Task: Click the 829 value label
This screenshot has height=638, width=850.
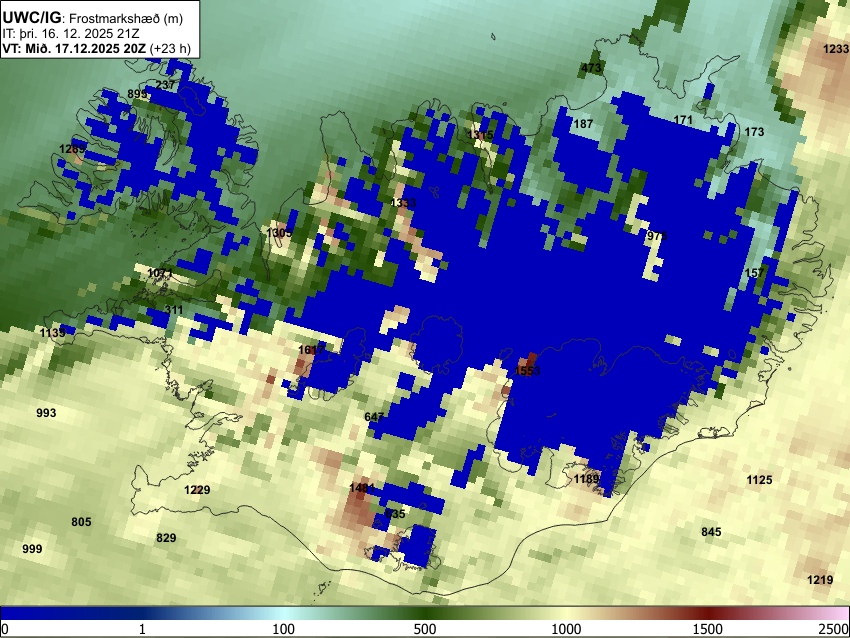Action: (166, 538)
